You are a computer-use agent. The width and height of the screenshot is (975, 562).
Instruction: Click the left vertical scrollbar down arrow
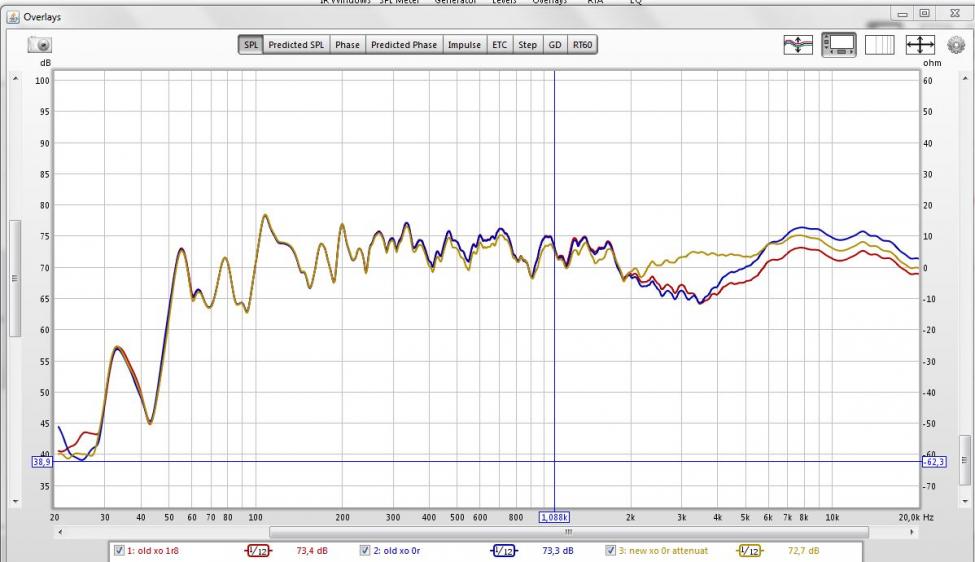click(x=16, y=501)
